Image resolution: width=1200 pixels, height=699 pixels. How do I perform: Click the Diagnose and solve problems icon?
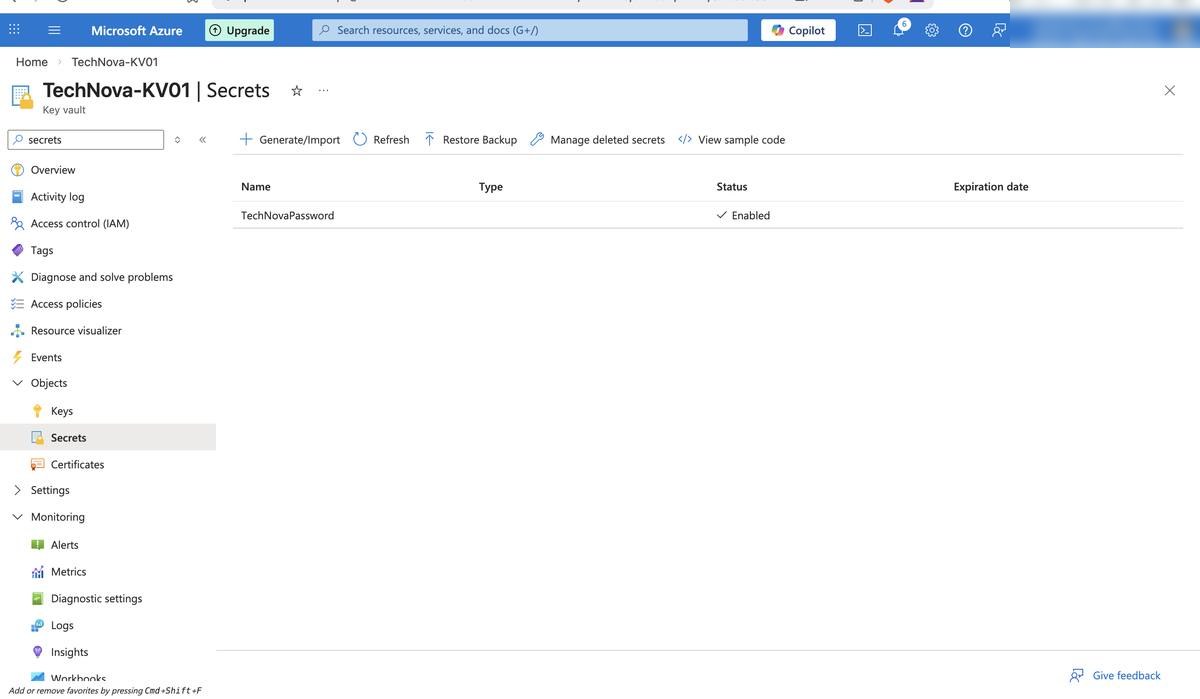click(x=17, y=277)
